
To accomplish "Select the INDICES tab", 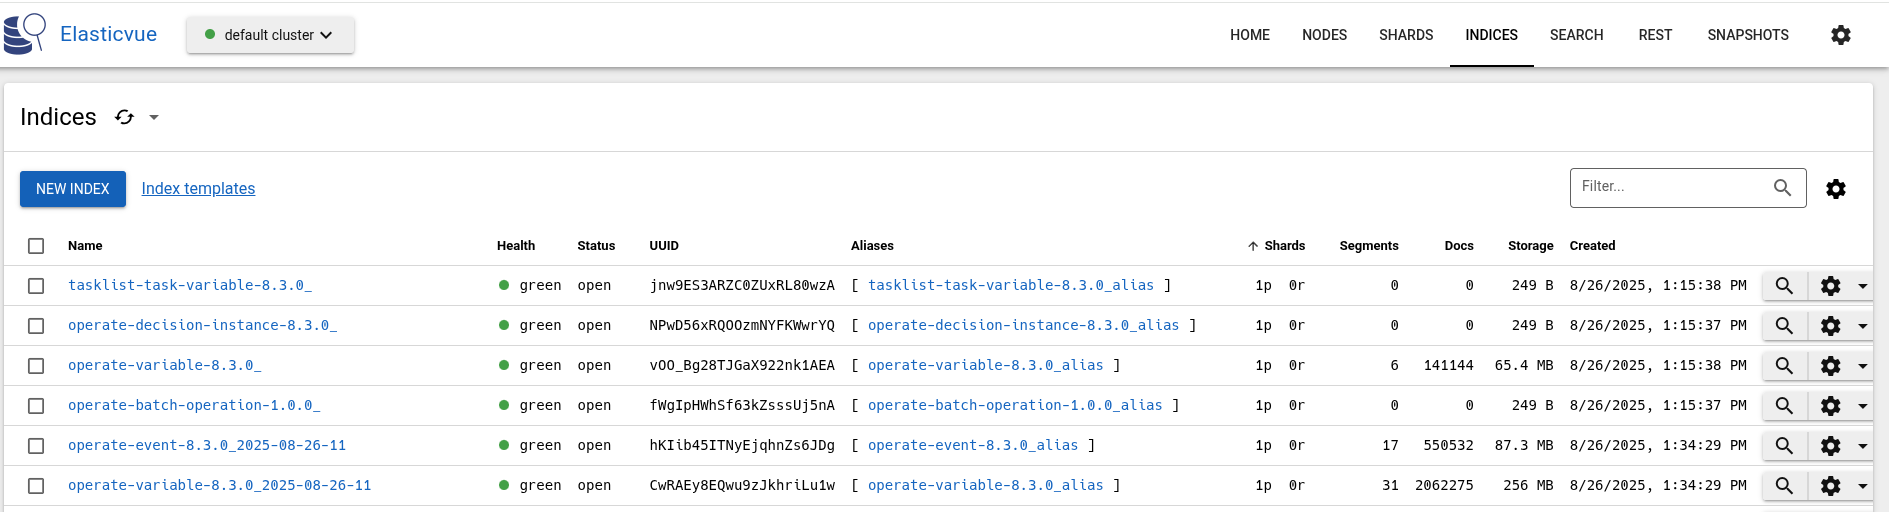I will coord(1491,35).
